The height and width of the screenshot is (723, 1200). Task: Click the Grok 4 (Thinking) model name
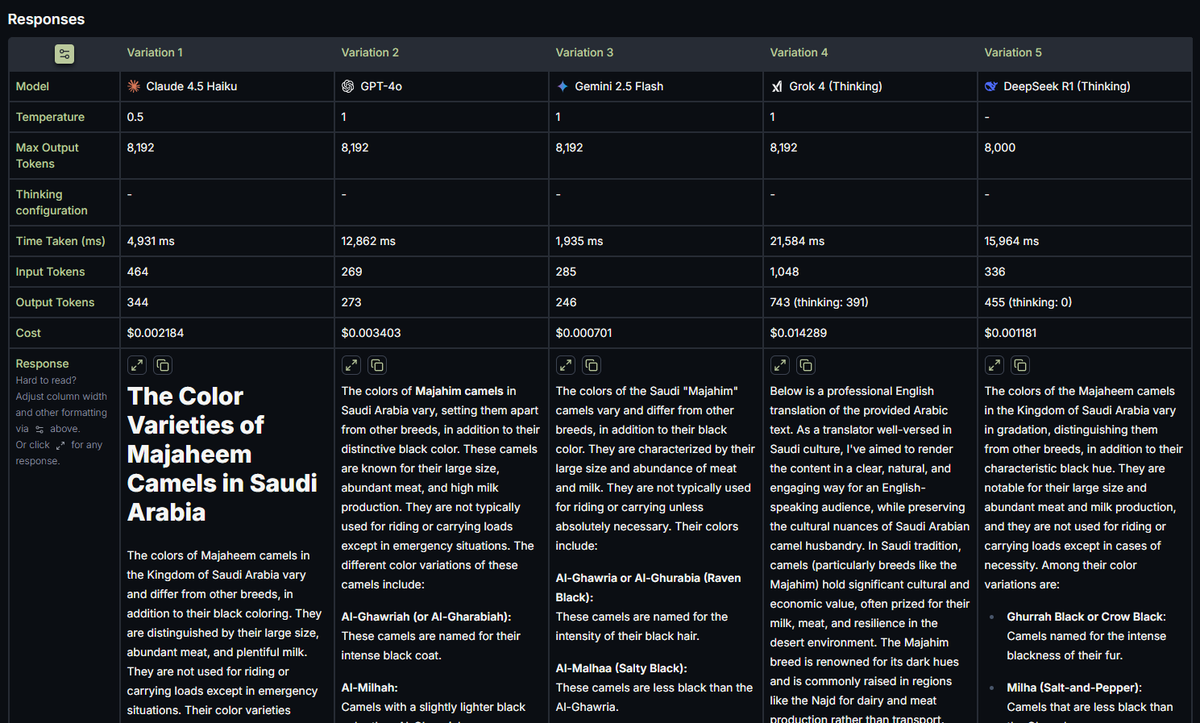point(836,87)
